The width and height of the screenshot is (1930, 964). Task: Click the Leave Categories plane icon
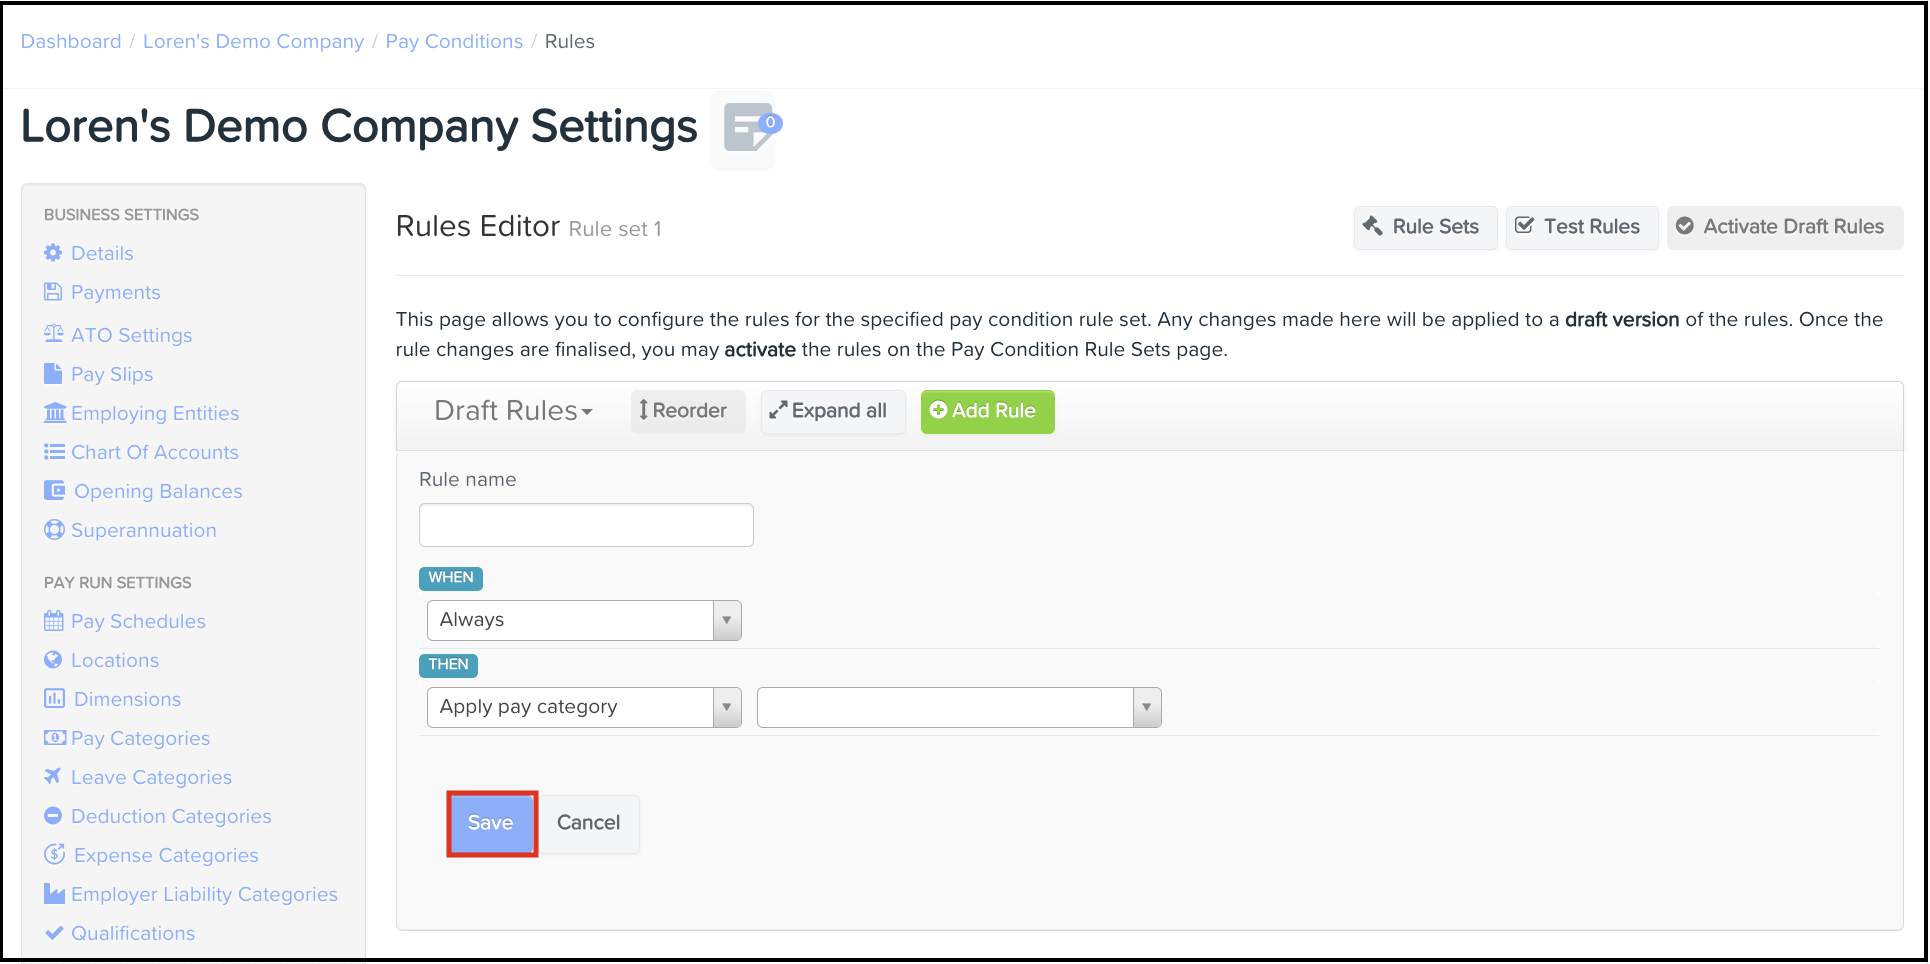pos(53,776)
